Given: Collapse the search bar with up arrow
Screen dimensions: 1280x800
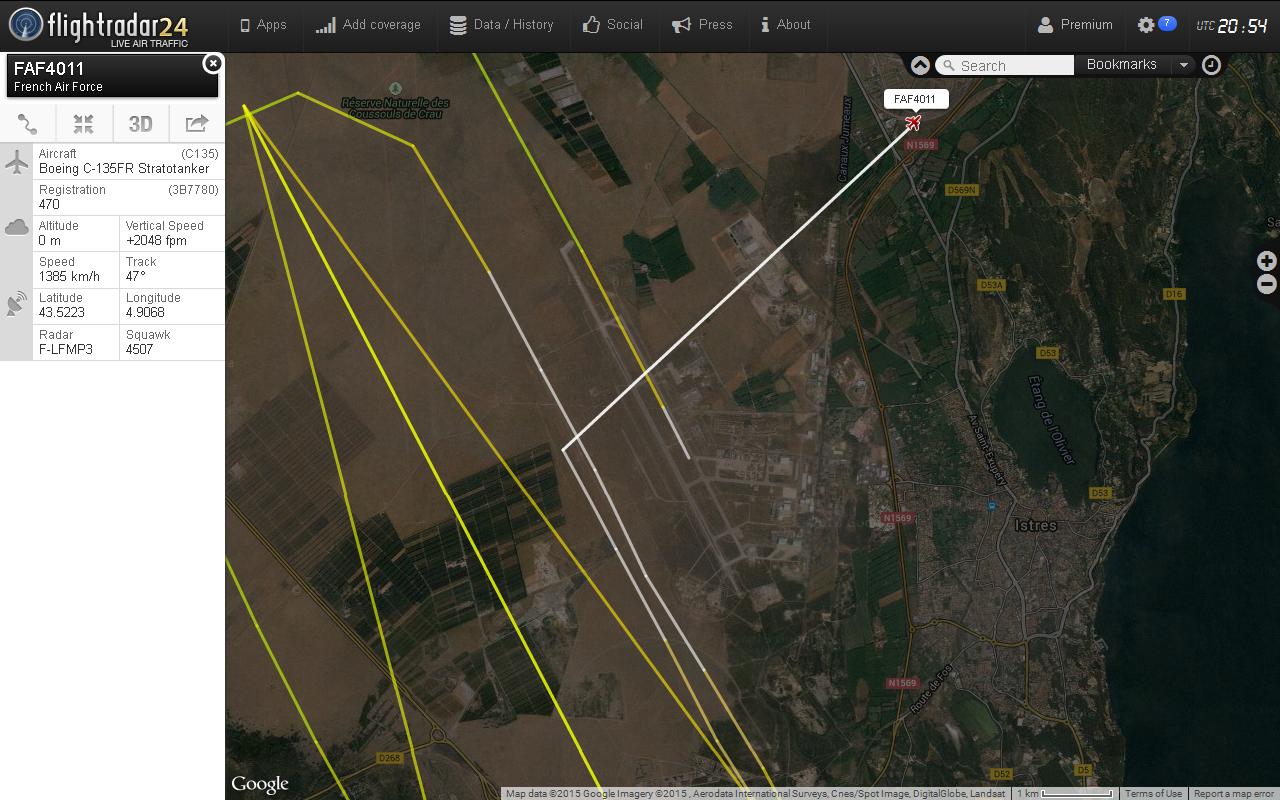Looking at the screenshot, I should pos(920,65).
